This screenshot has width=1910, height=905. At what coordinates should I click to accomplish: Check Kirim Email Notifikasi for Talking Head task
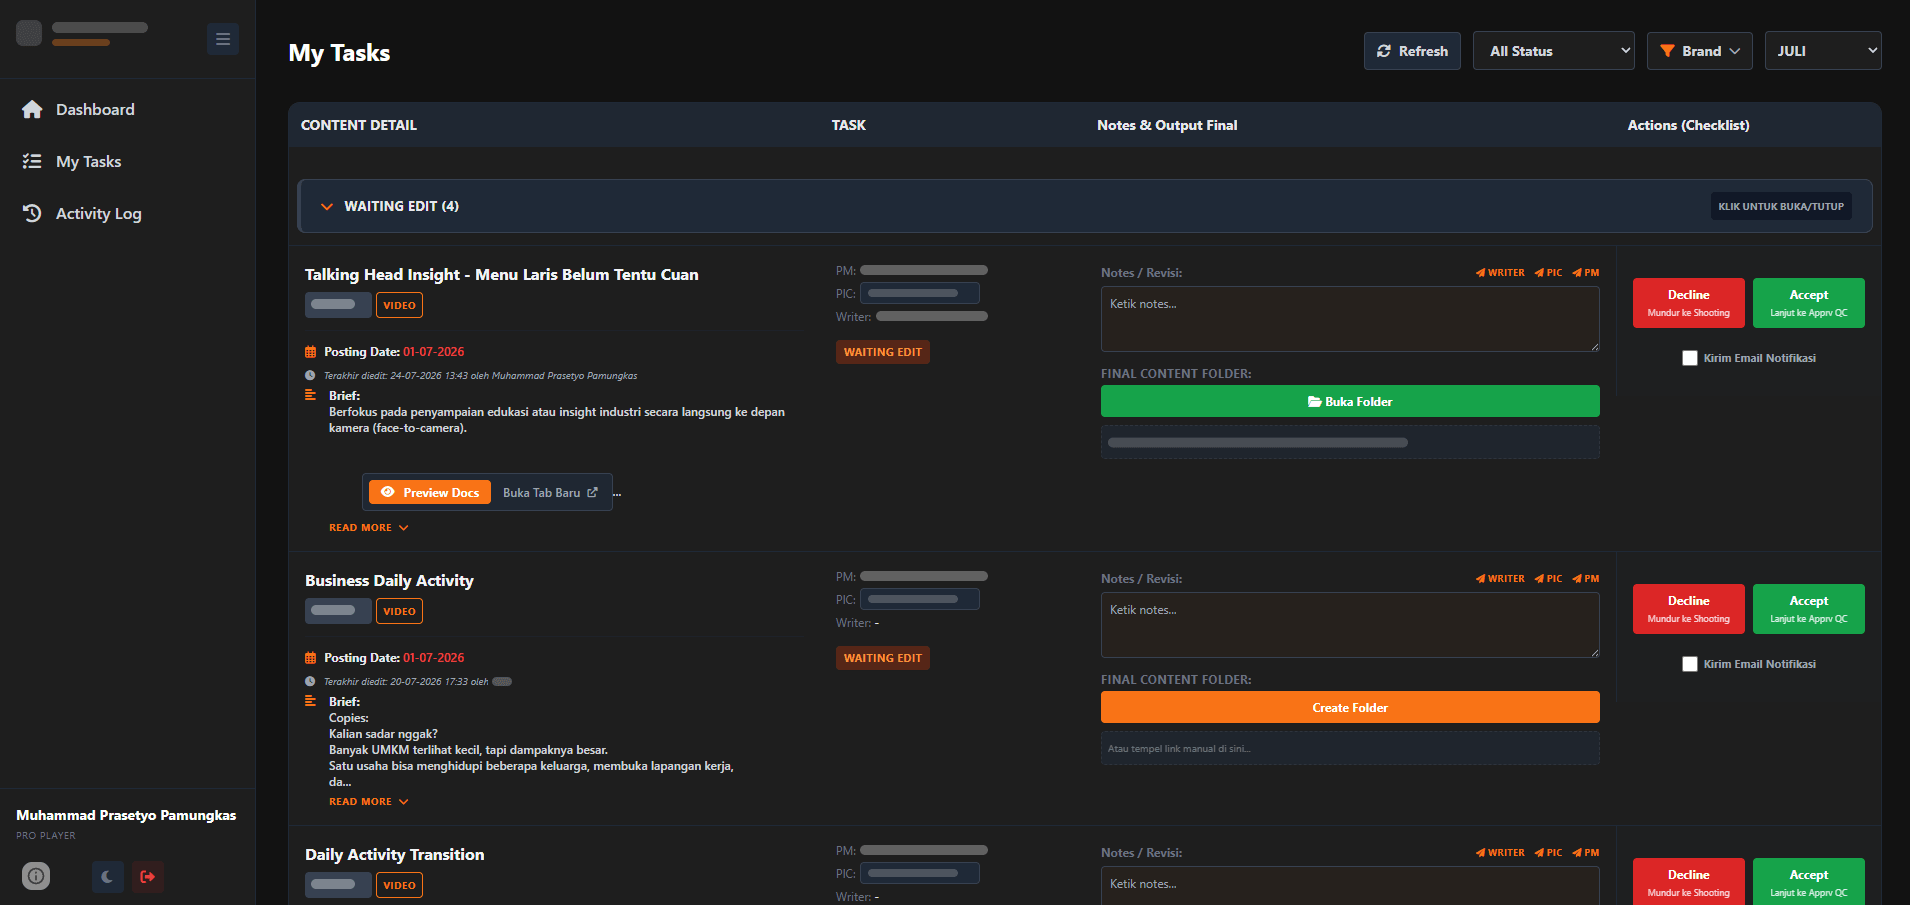coord(1690,358)
